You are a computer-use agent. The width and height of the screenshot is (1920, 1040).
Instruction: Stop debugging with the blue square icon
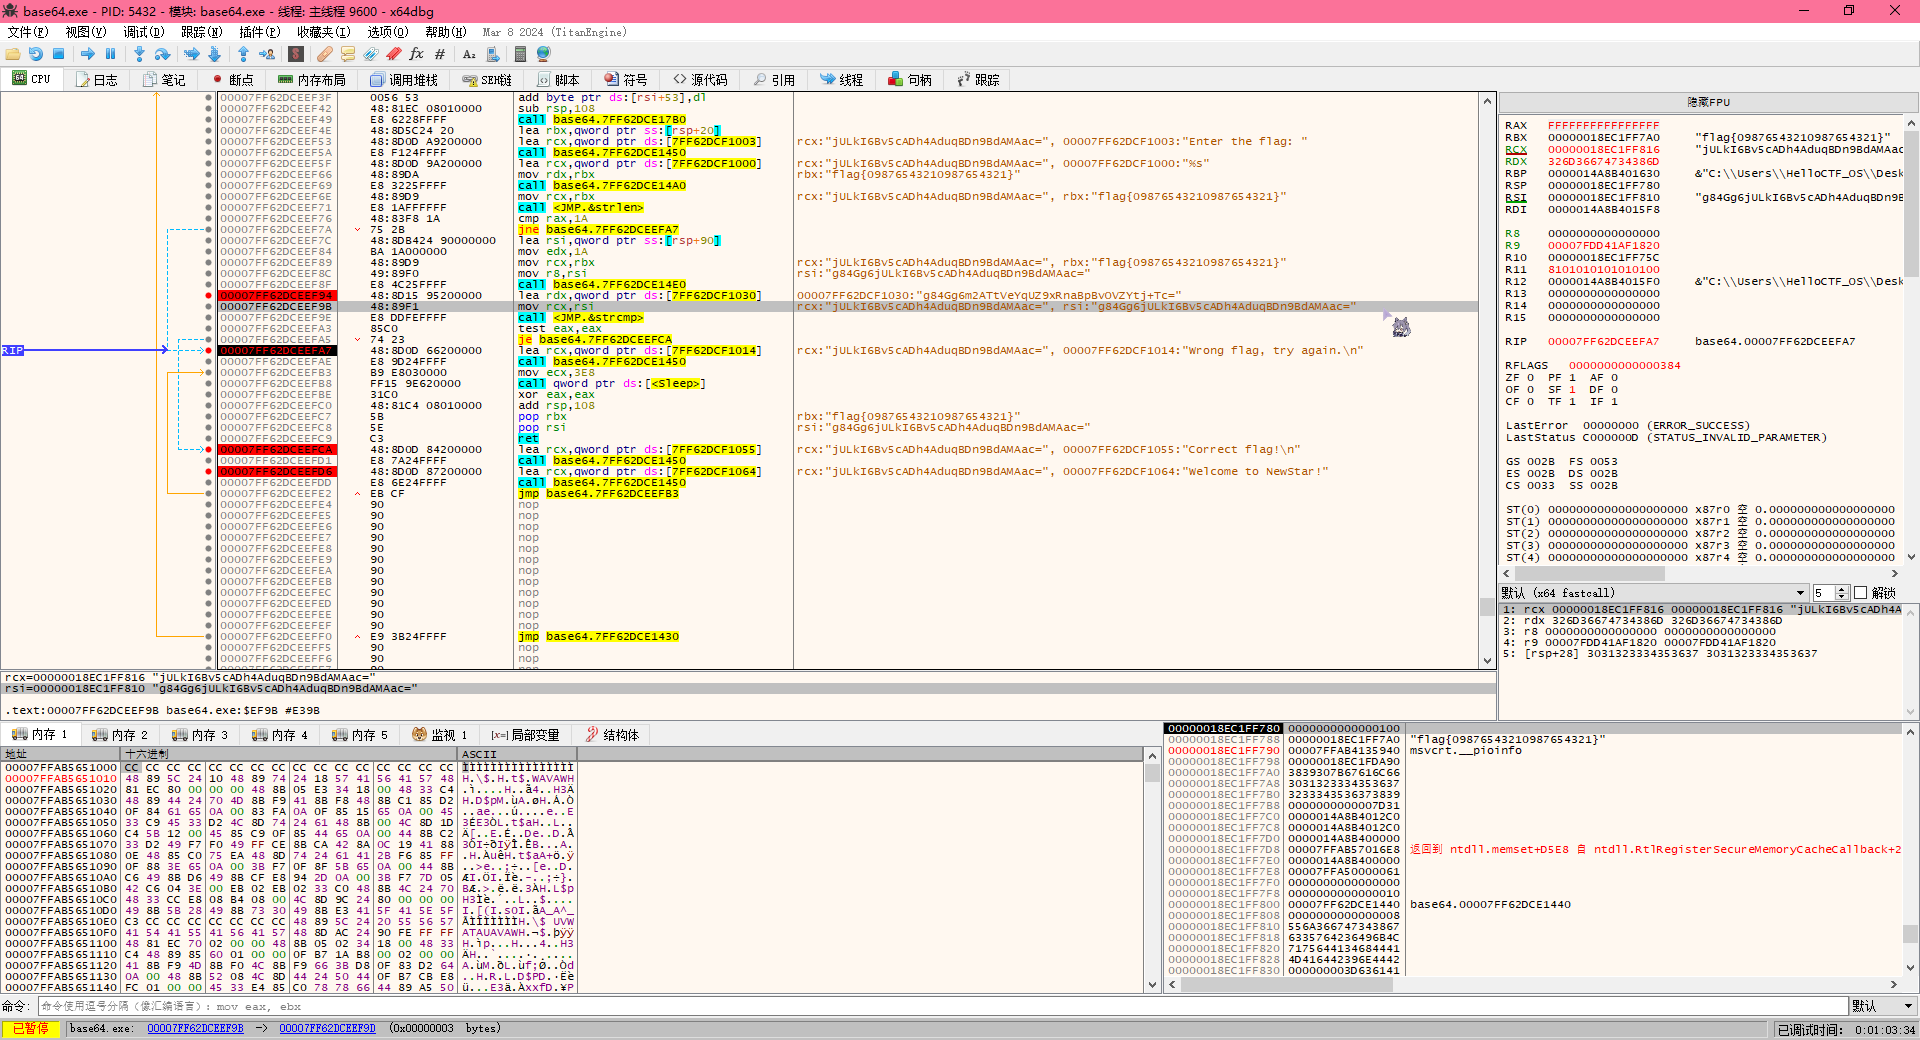(x=58, y=54)
